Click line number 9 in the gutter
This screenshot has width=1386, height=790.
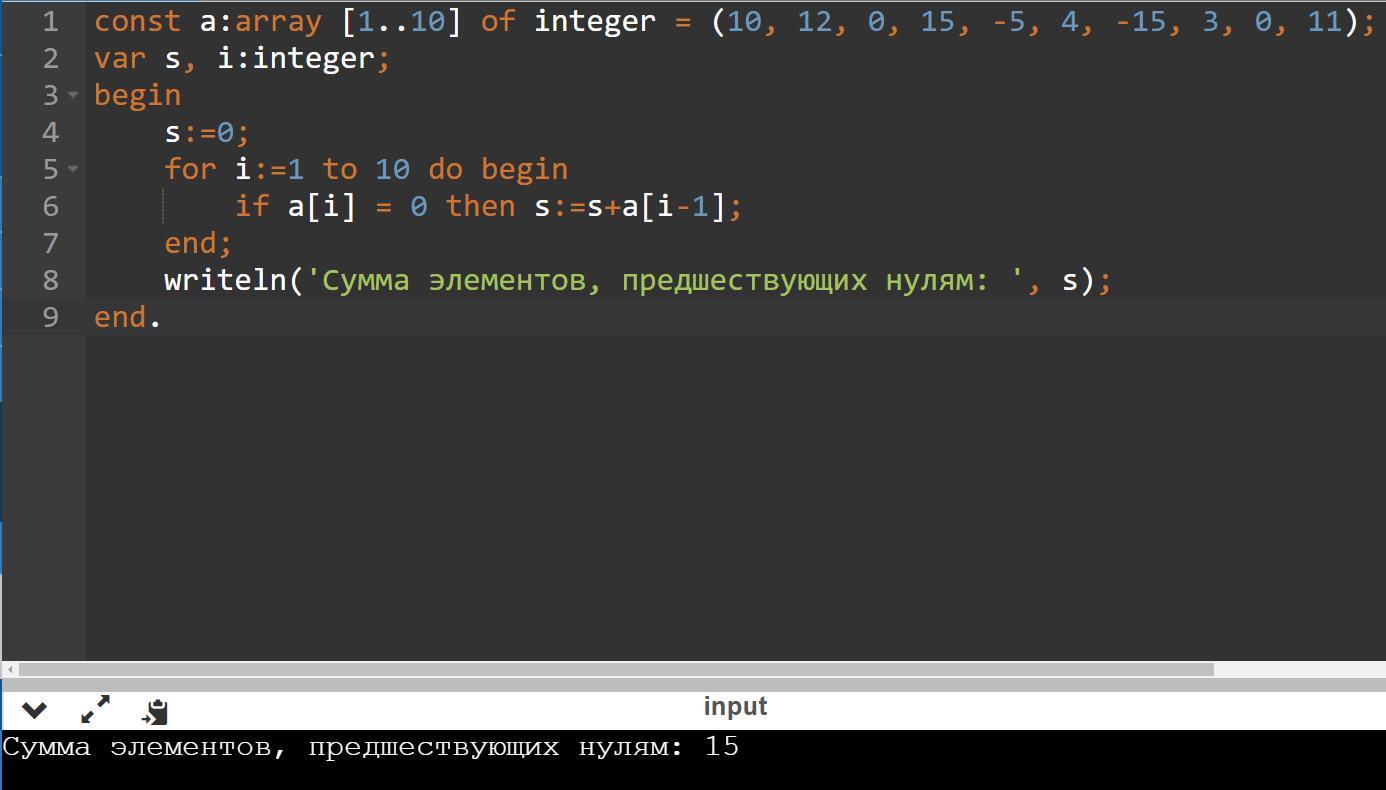(50, 317)
